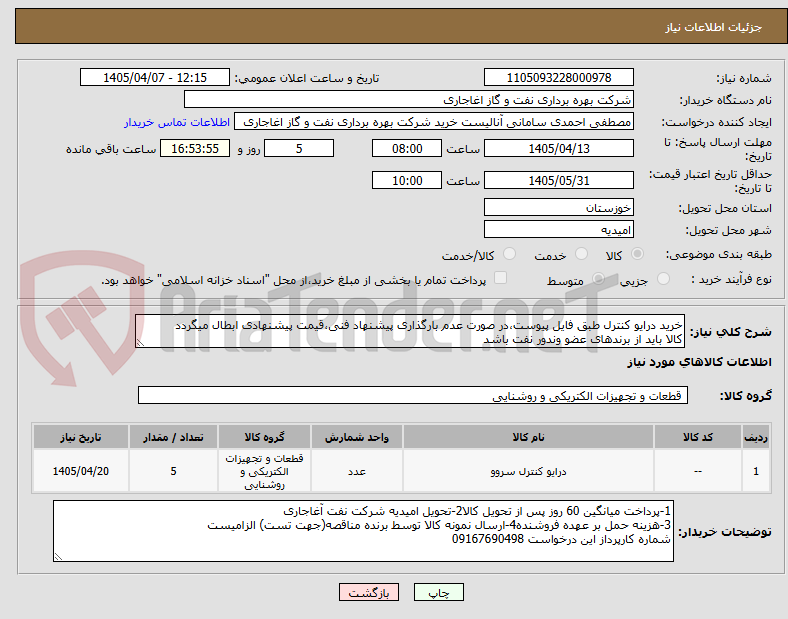
Task: Click the requester field مصطفی احمدی سامانی
Action: (434, 122)
